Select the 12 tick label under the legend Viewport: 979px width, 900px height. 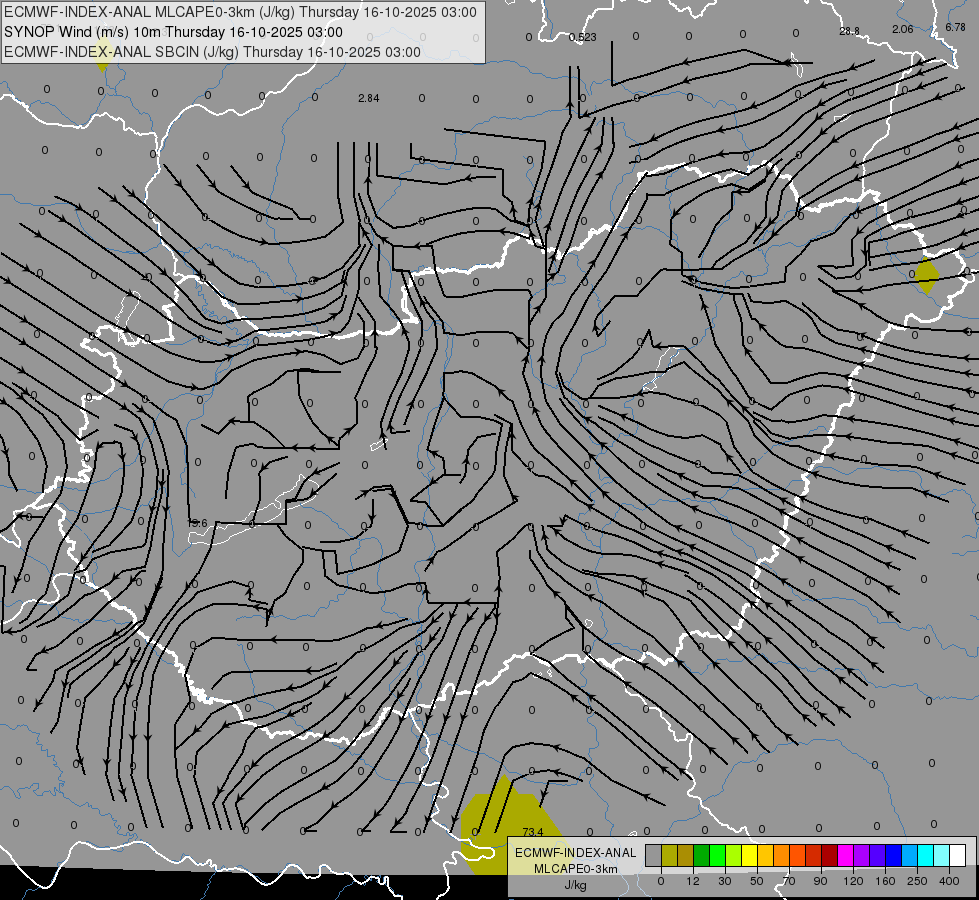693,880
